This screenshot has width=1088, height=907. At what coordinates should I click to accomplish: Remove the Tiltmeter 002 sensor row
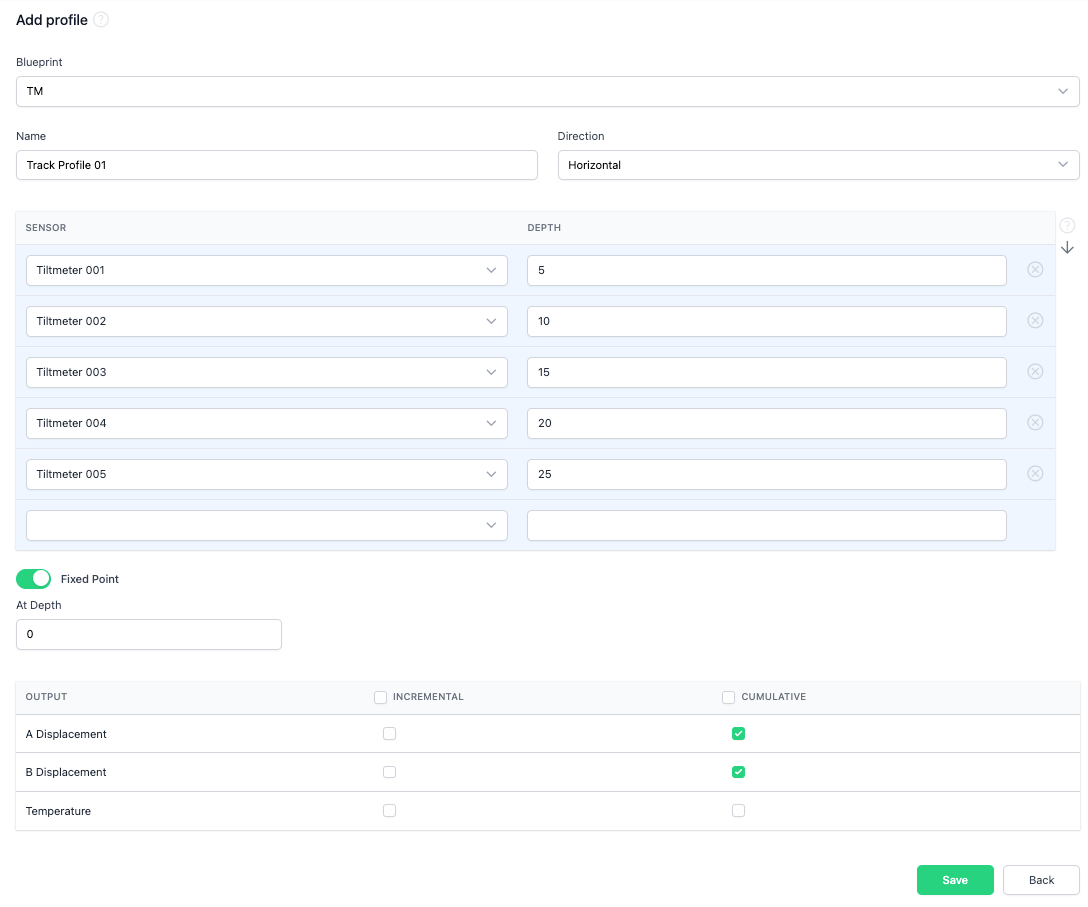coord(1035,321)
